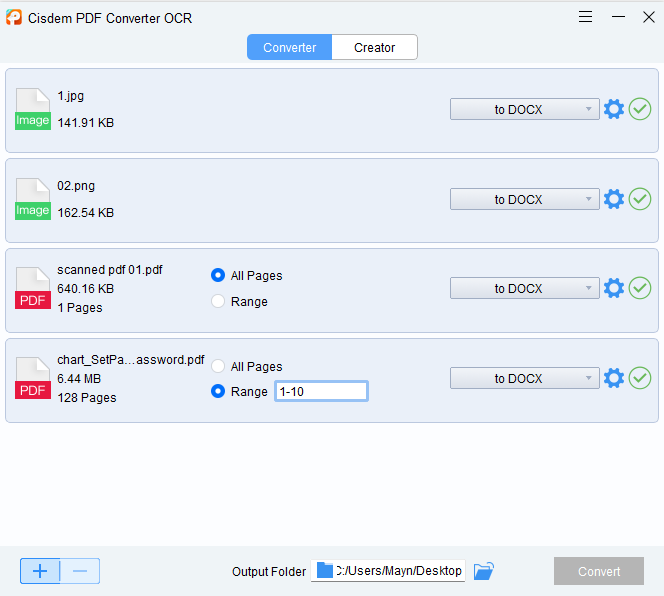This screenshot has width=664, height=596.
Task: Select file name scanned pdf 01.pdf
Action: (110, 270)
